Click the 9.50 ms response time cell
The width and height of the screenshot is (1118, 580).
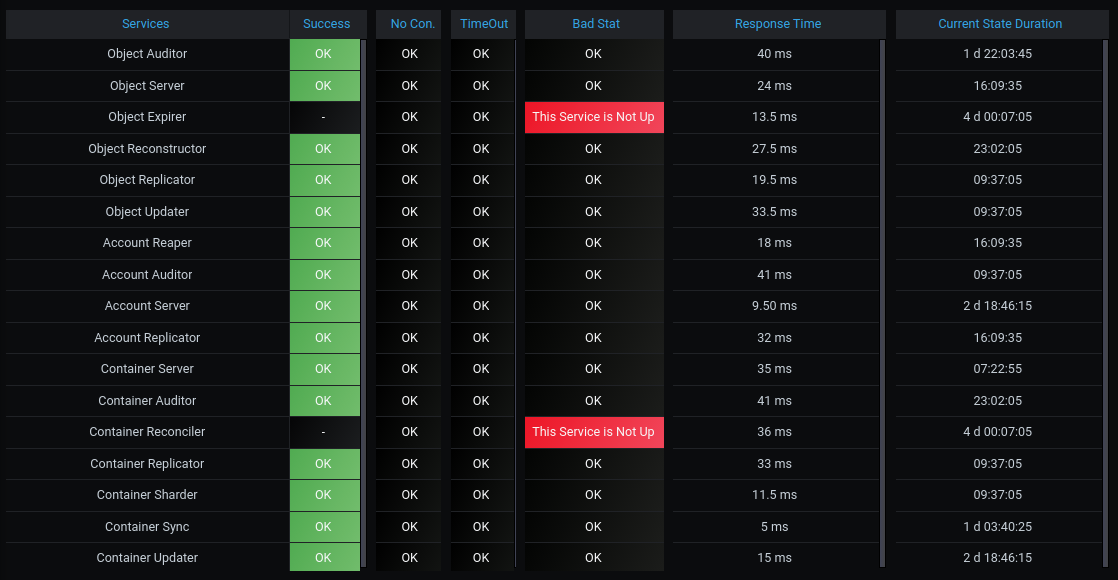[x=774, y=306]
